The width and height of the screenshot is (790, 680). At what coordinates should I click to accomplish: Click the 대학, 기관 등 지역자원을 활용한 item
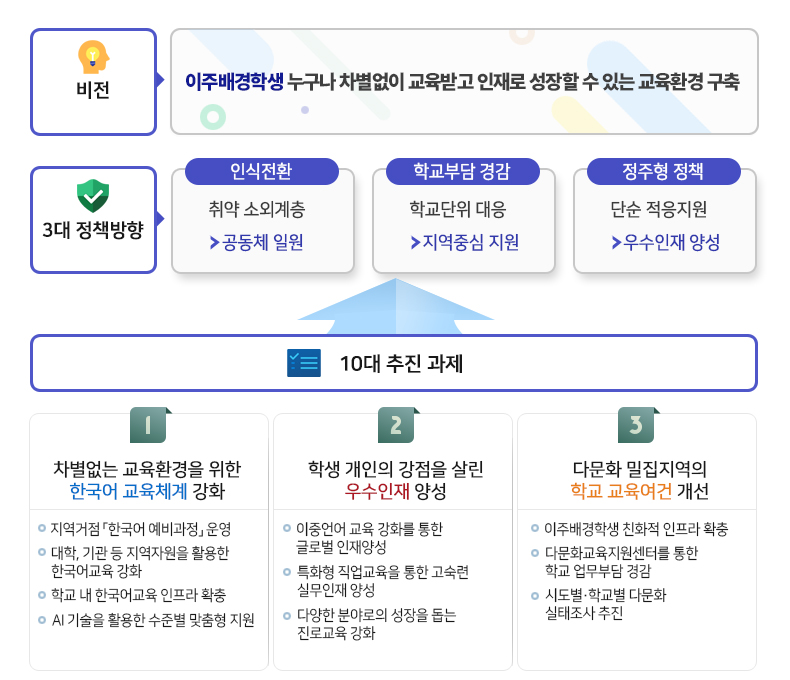click(x=140, y=562)
